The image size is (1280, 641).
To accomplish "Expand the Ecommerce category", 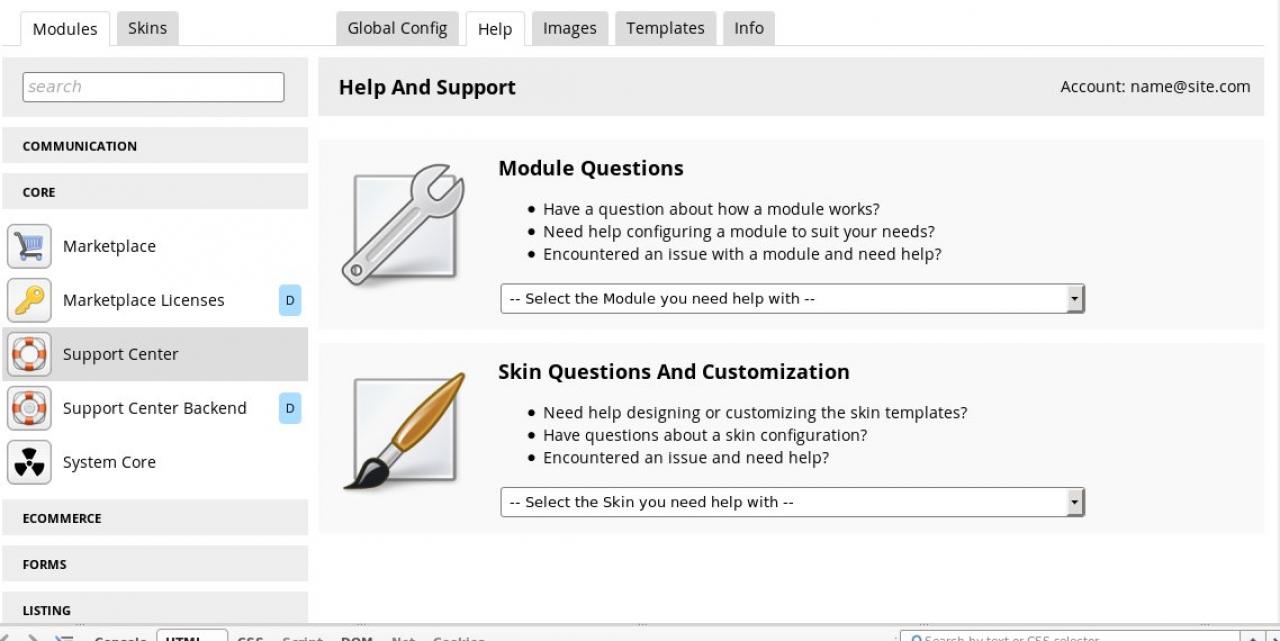I will pos(155,518).
